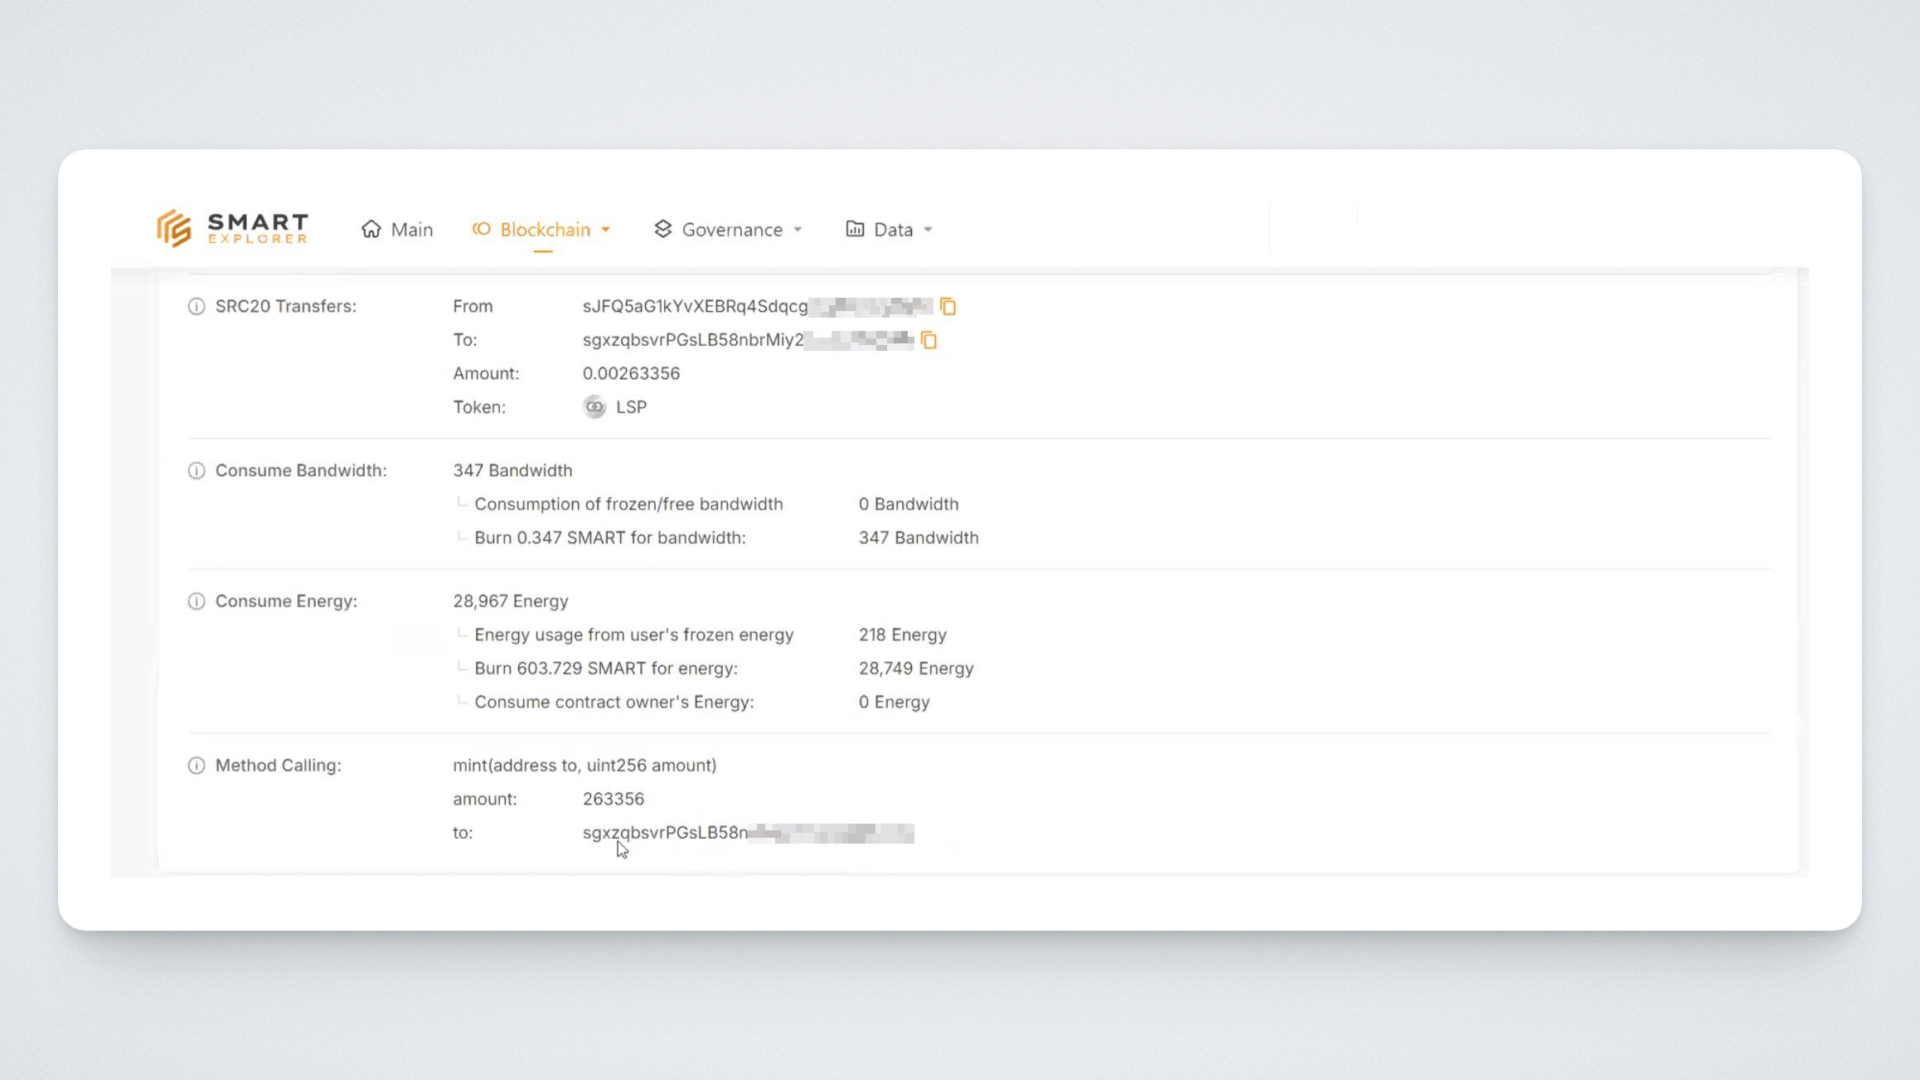Open the sender address sJFQ5aG1k link

[x=695, y=307]
